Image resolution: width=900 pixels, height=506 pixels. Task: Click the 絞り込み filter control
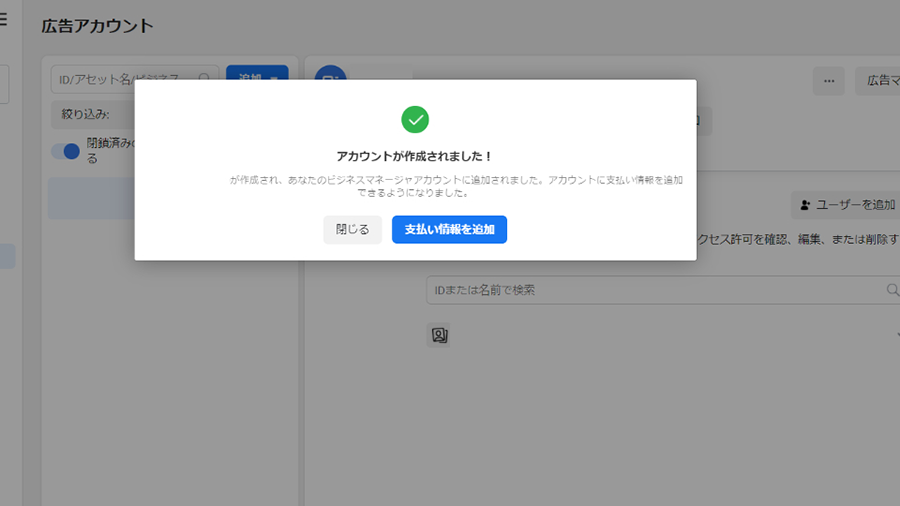click(92, 114)
